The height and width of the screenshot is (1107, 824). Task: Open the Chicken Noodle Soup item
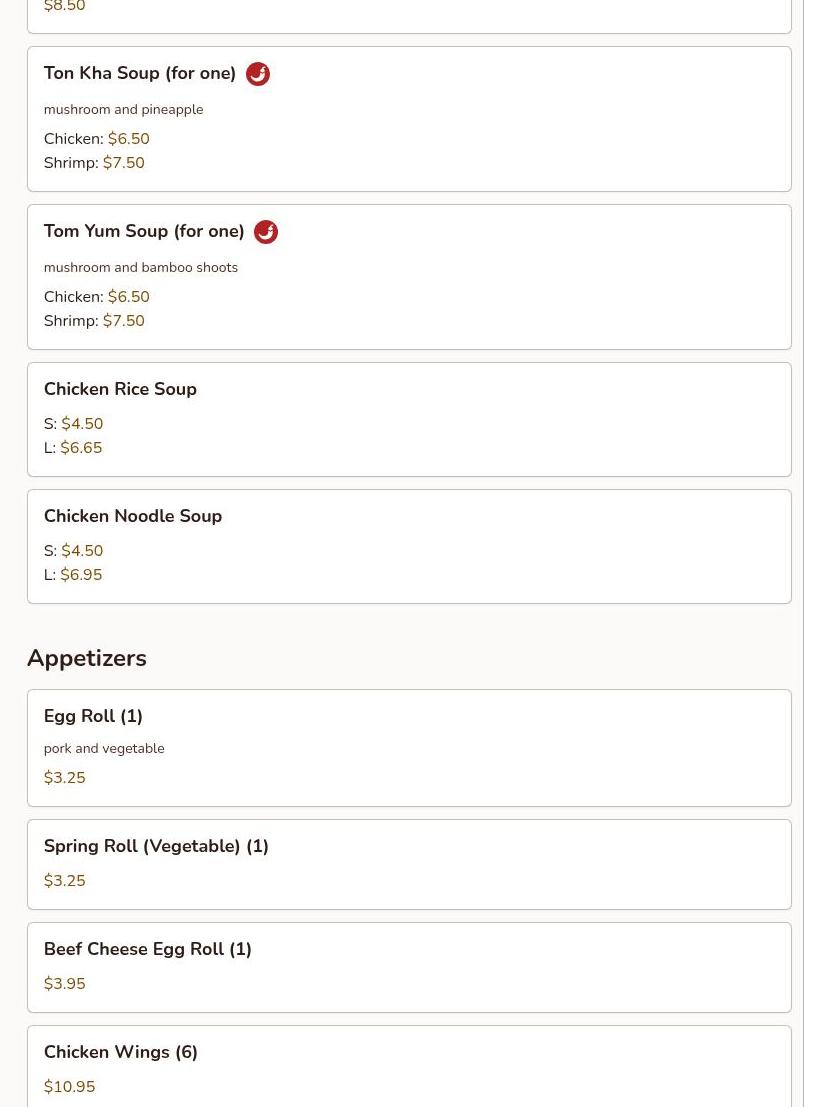coord(133,517)
